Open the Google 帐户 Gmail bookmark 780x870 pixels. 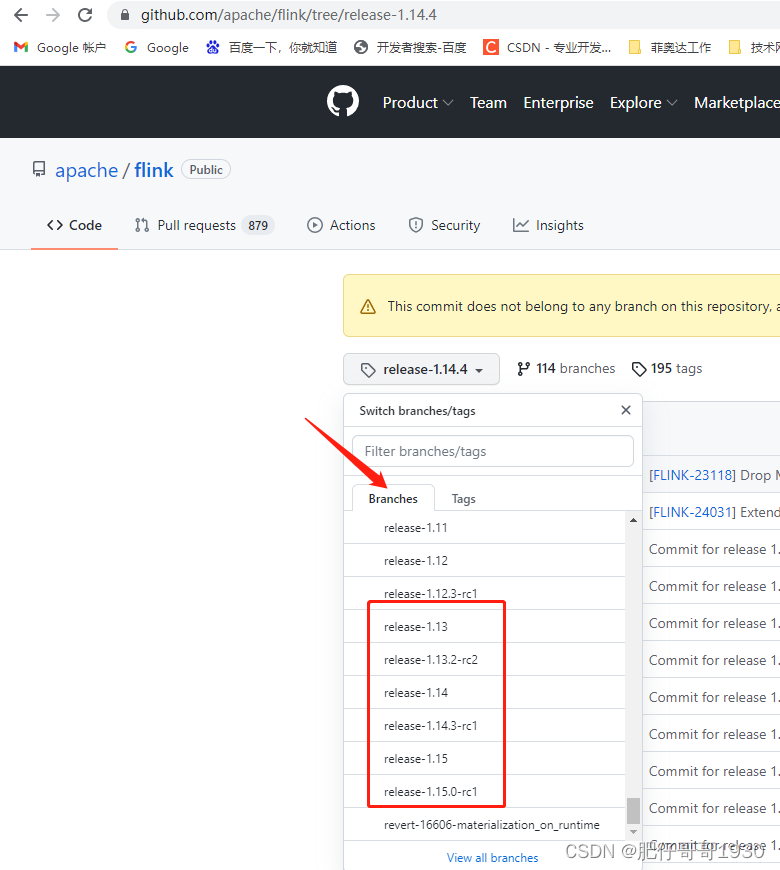(59, 48)
